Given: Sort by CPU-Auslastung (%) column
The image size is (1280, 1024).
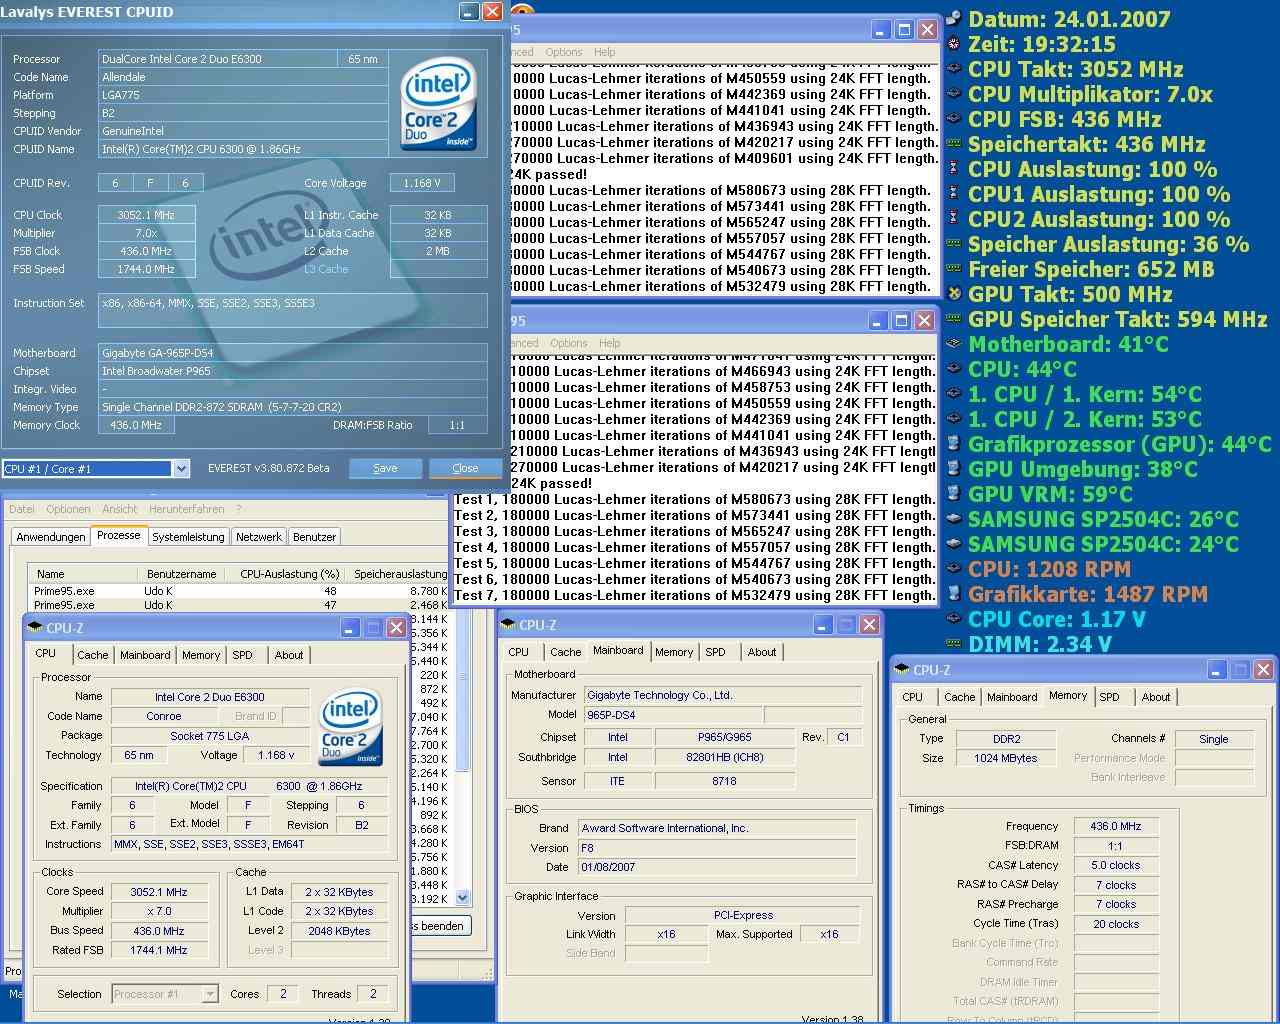Looking at the screenshot, I should 290,574.
